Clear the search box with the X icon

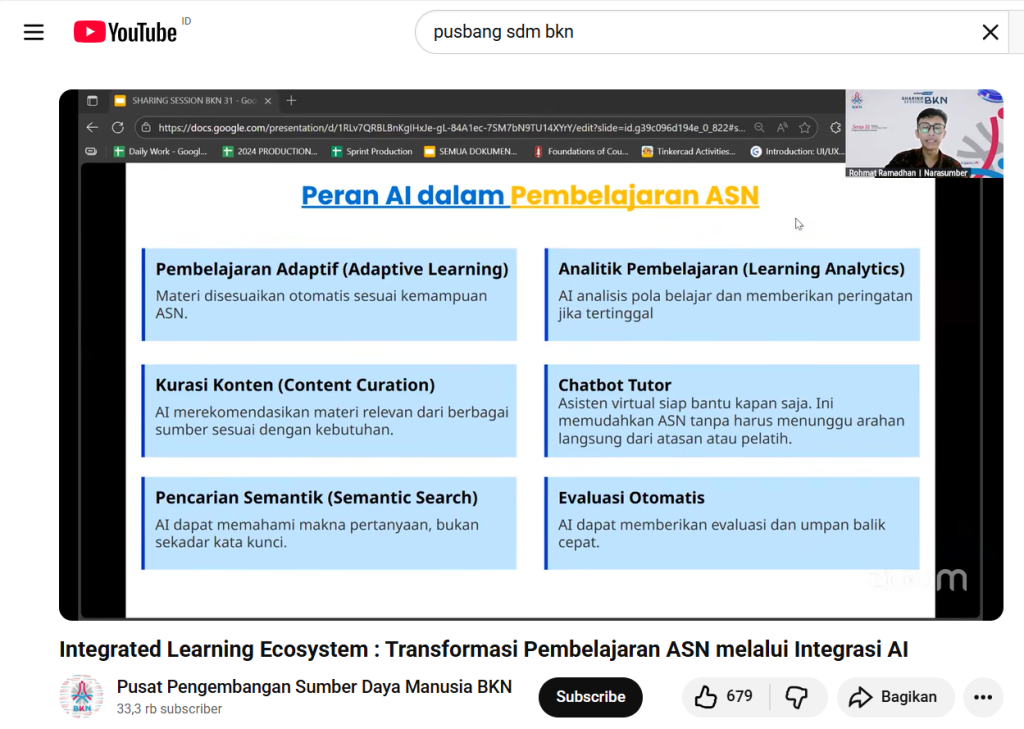pos(990,32)
